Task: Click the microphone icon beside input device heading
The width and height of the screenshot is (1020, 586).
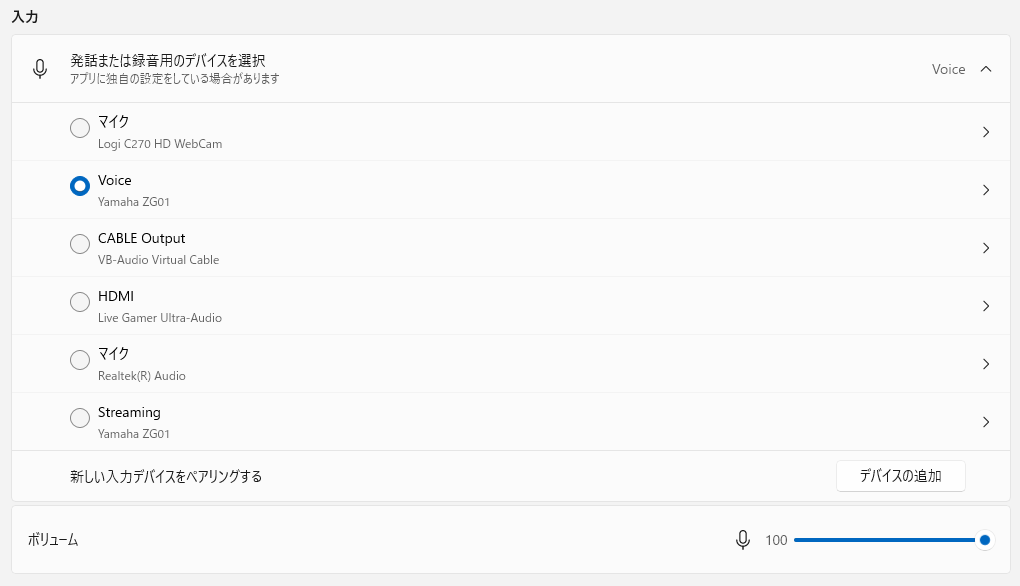Action: [x=40, y=68]
